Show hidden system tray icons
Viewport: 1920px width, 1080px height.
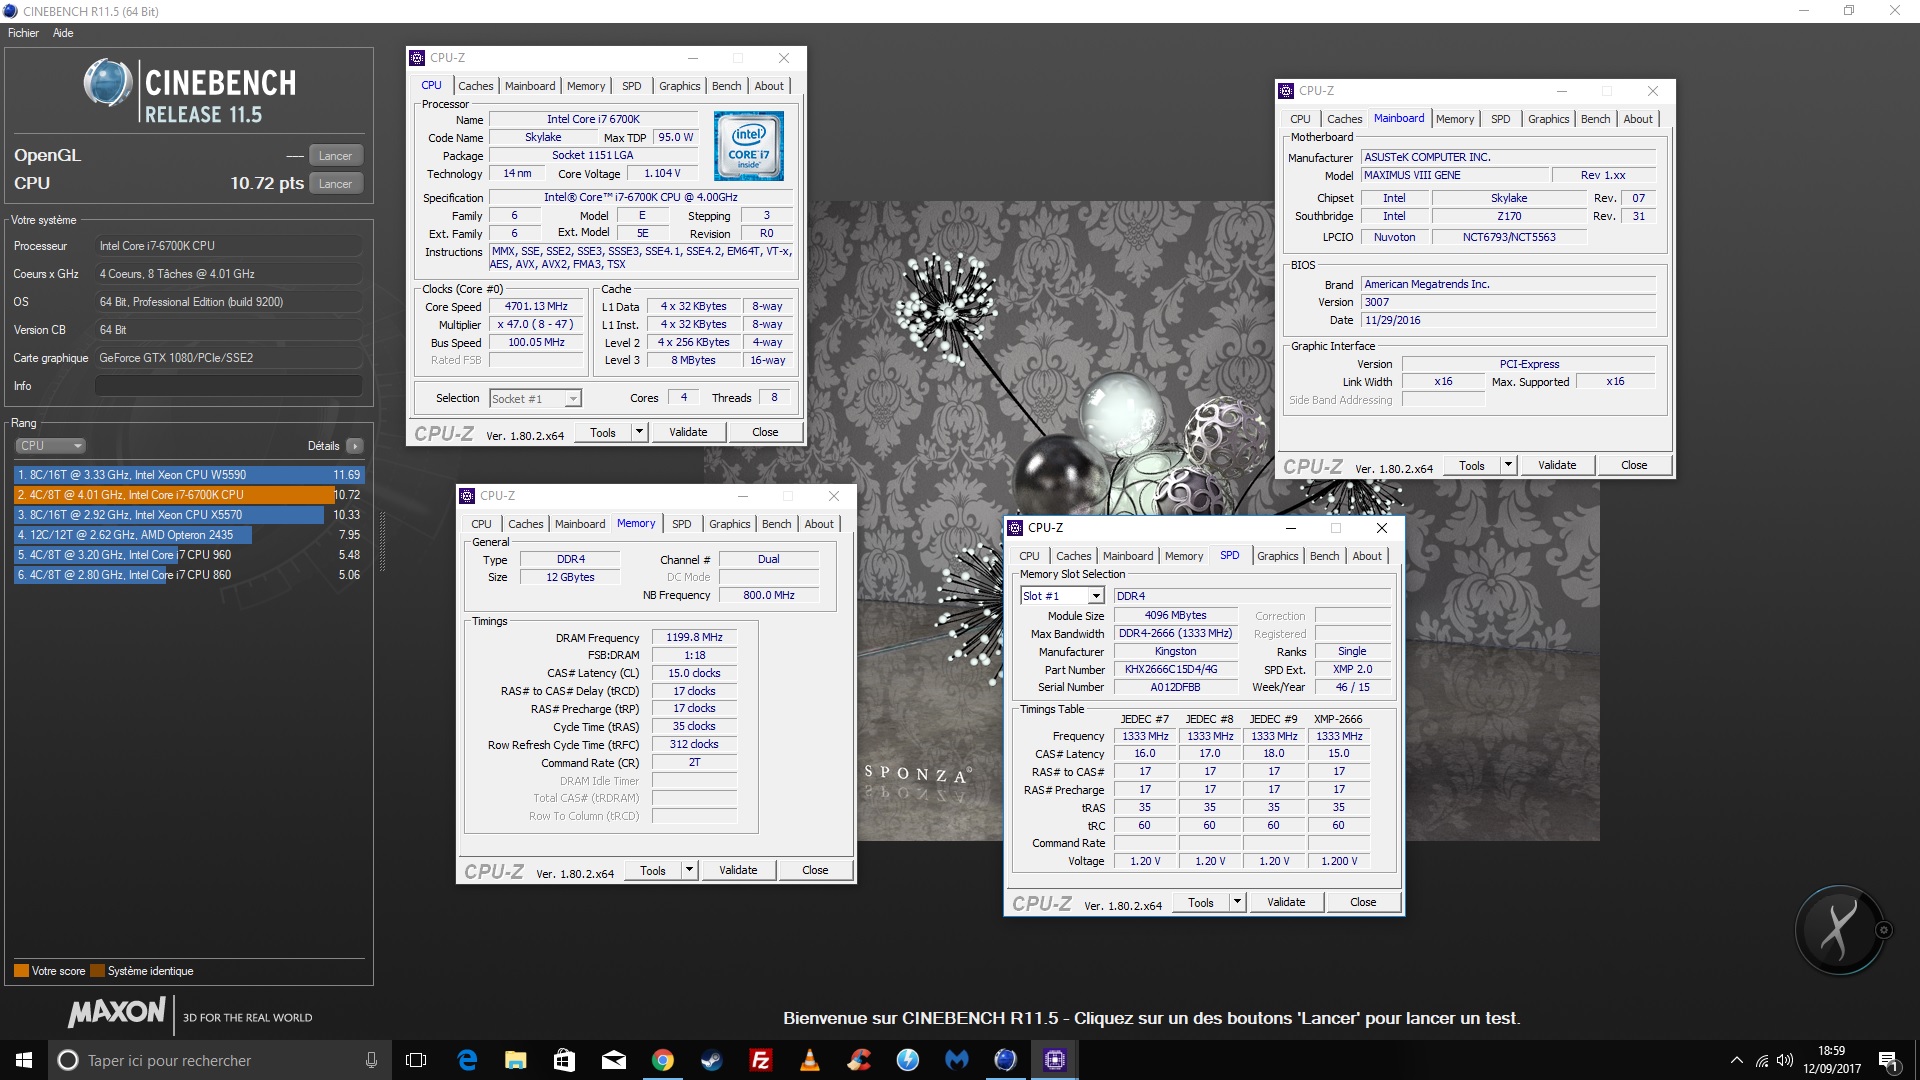coord(1736,1060)
